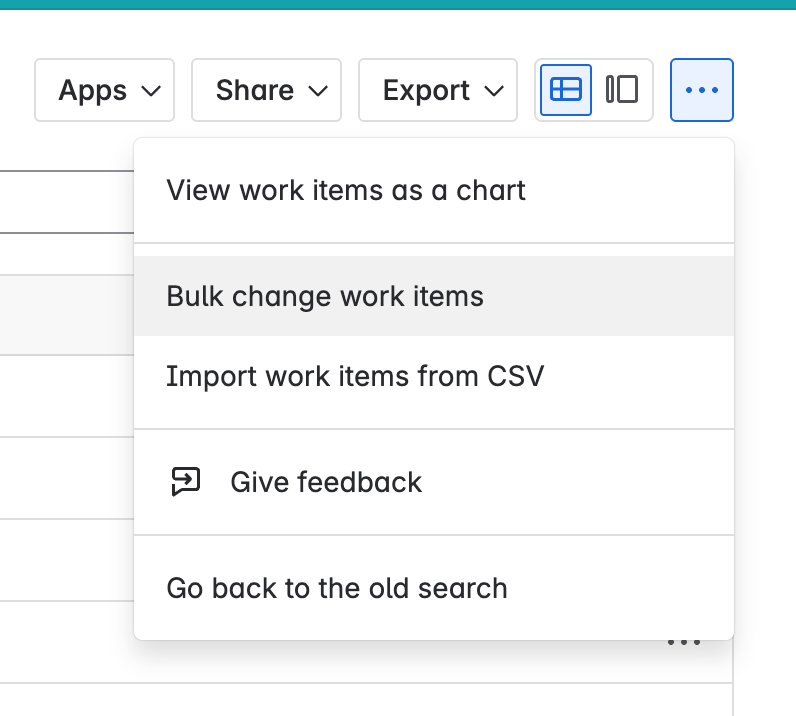Click the Give feedback speech-bubble icon
Screen dimensions: 796x716
(x=186, y=482)
